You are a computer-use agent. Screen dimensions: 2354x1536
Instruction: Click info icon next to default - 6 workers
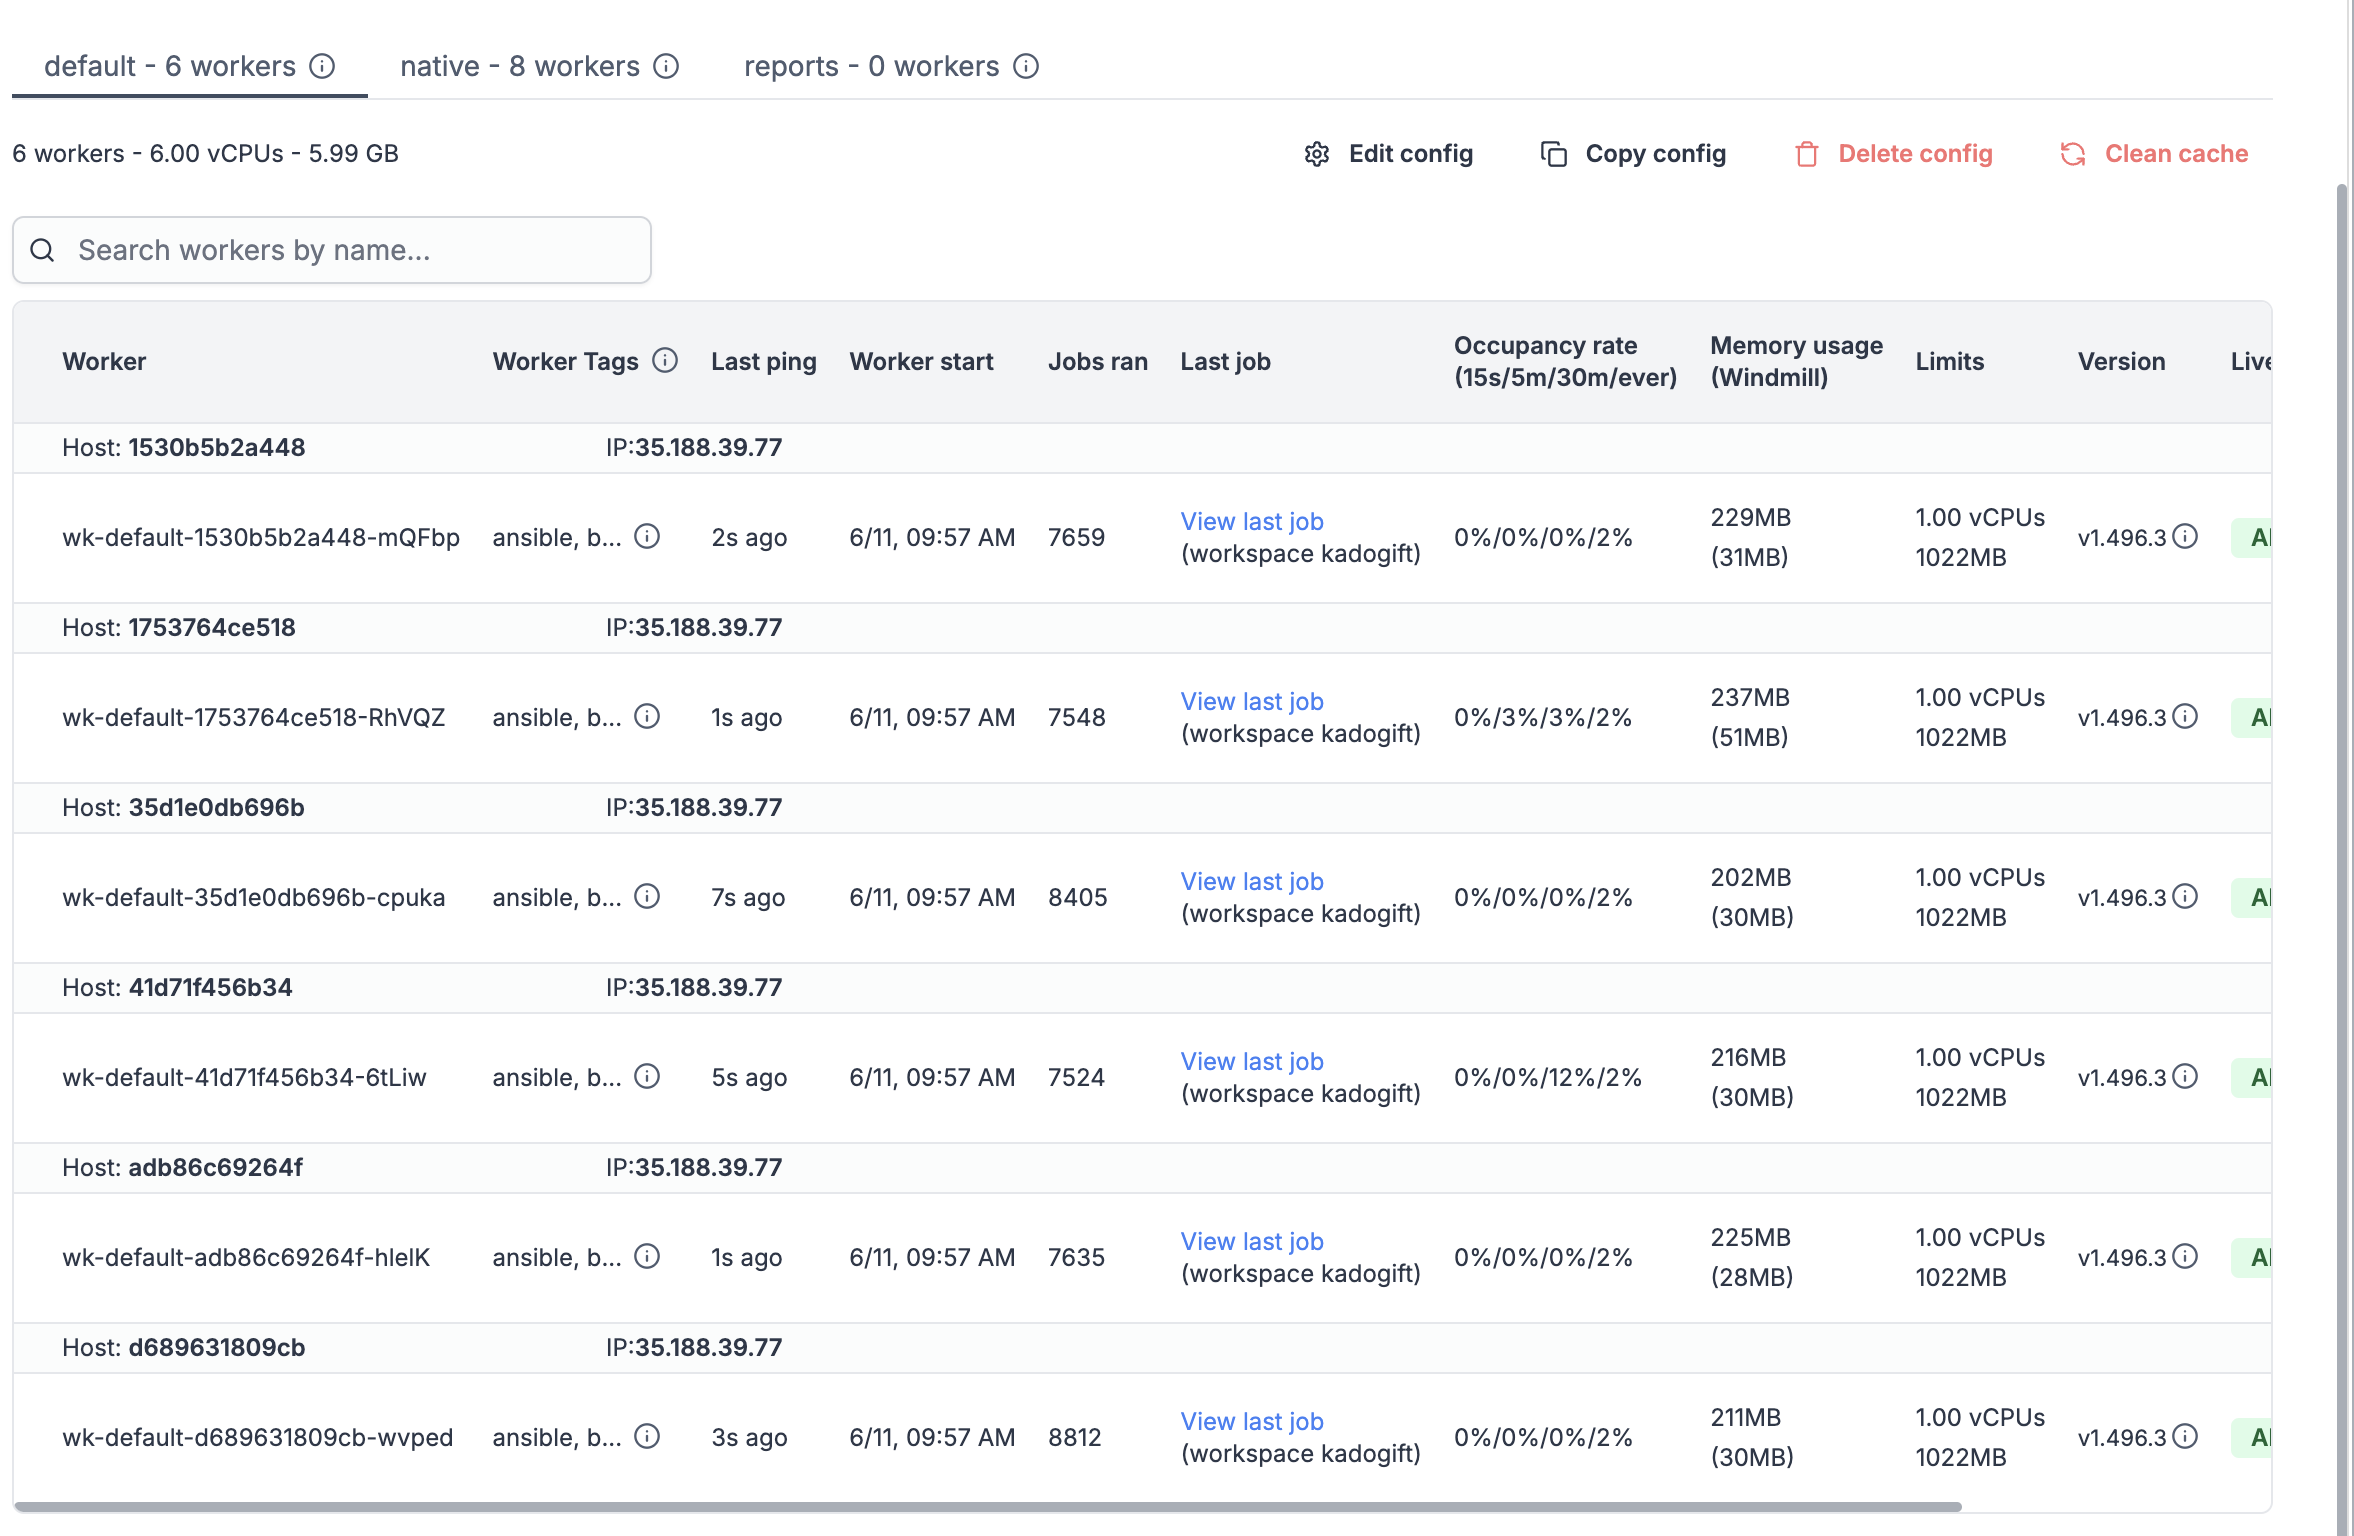(322, 66)
